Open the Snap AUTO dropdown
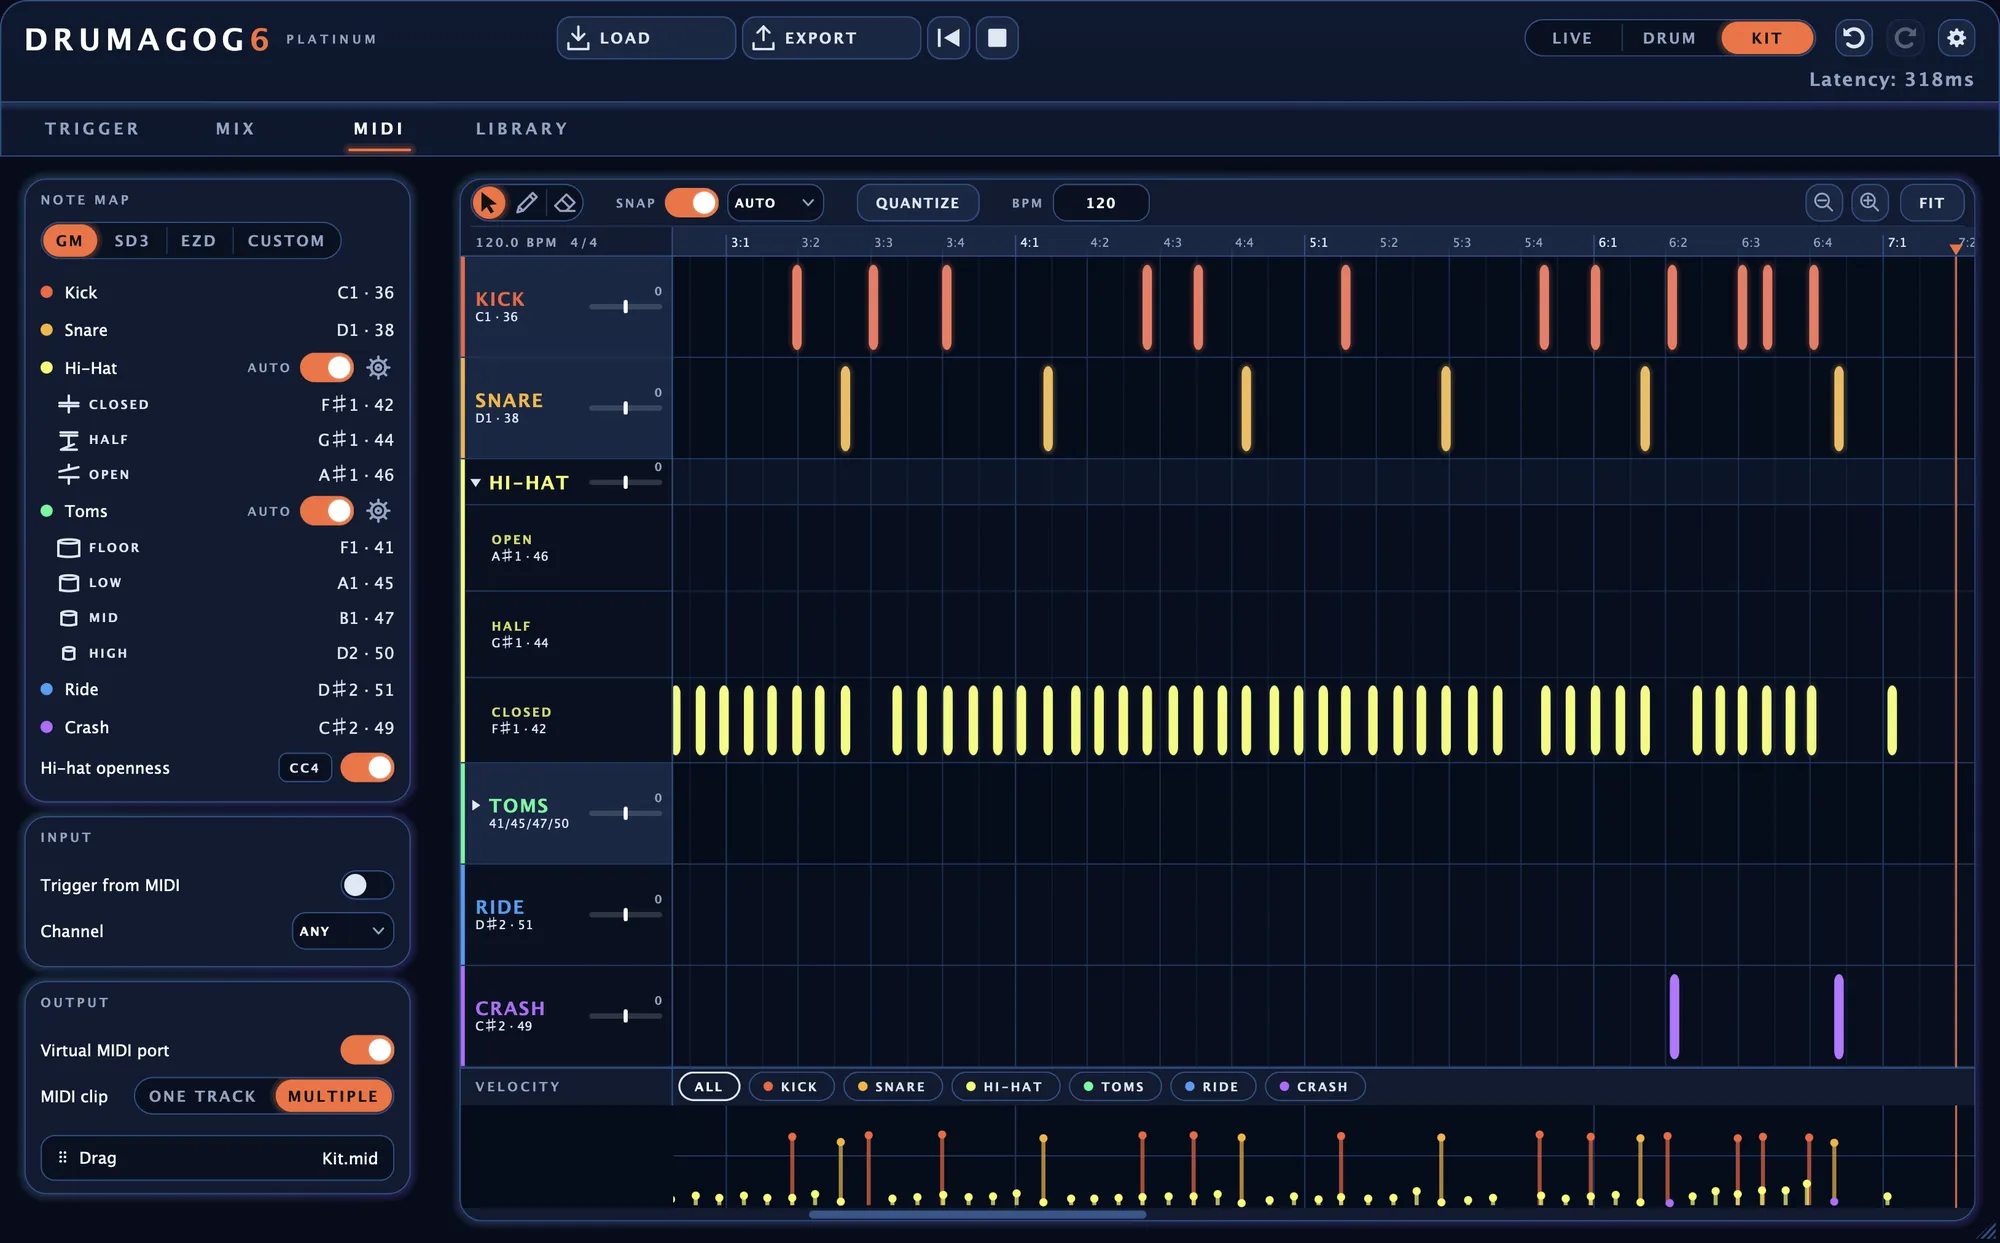This screenshot has width=2000, height=1243. 775,203
